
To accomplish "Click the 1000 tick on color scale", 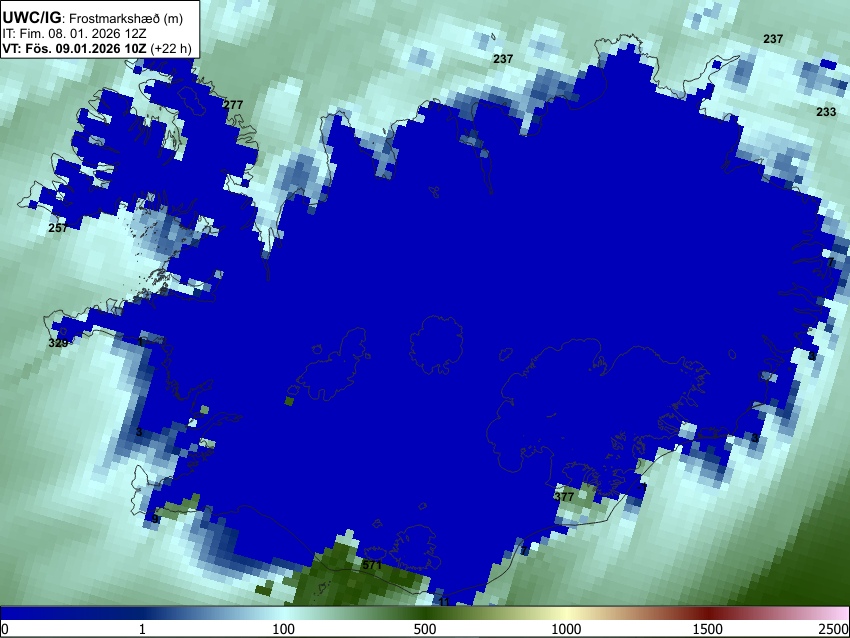I will coord(566,629).
